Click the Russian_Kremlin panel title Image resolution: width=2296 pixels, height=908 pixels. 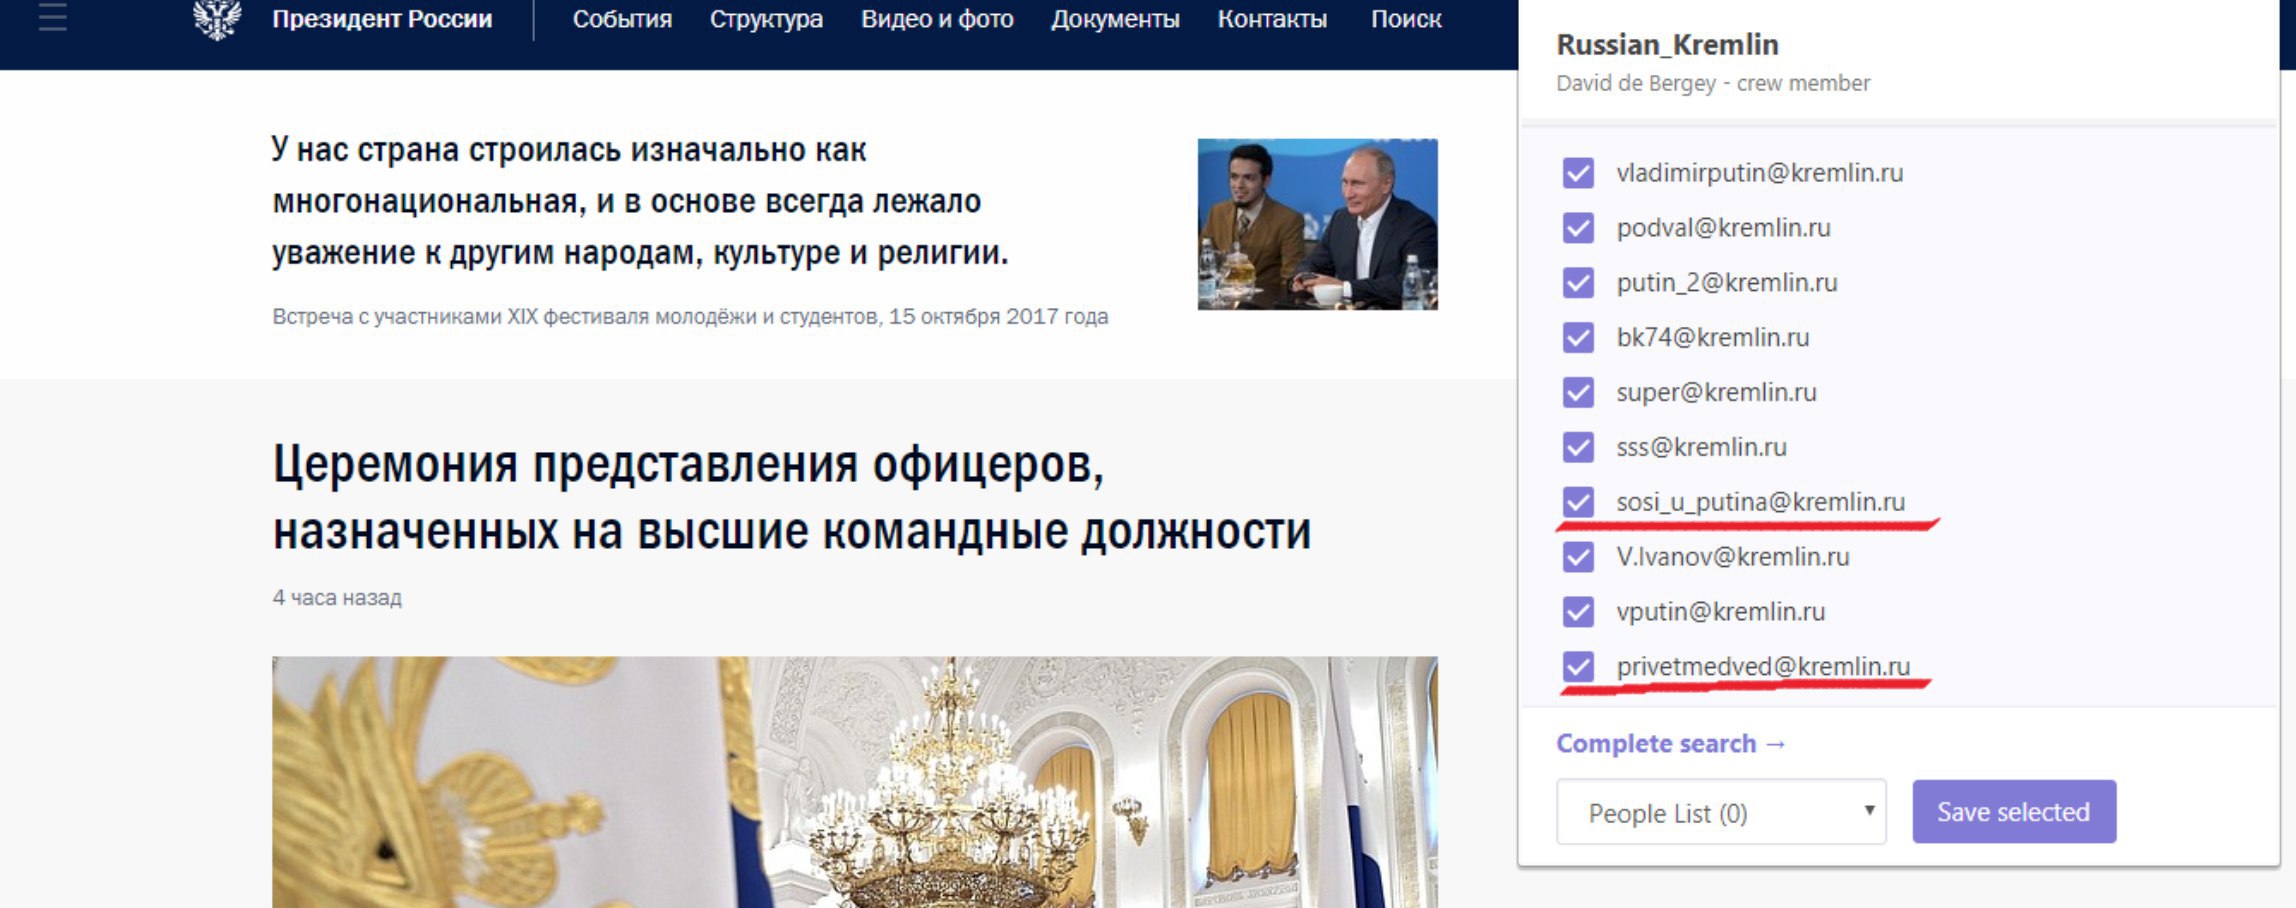click(1667, 45)
